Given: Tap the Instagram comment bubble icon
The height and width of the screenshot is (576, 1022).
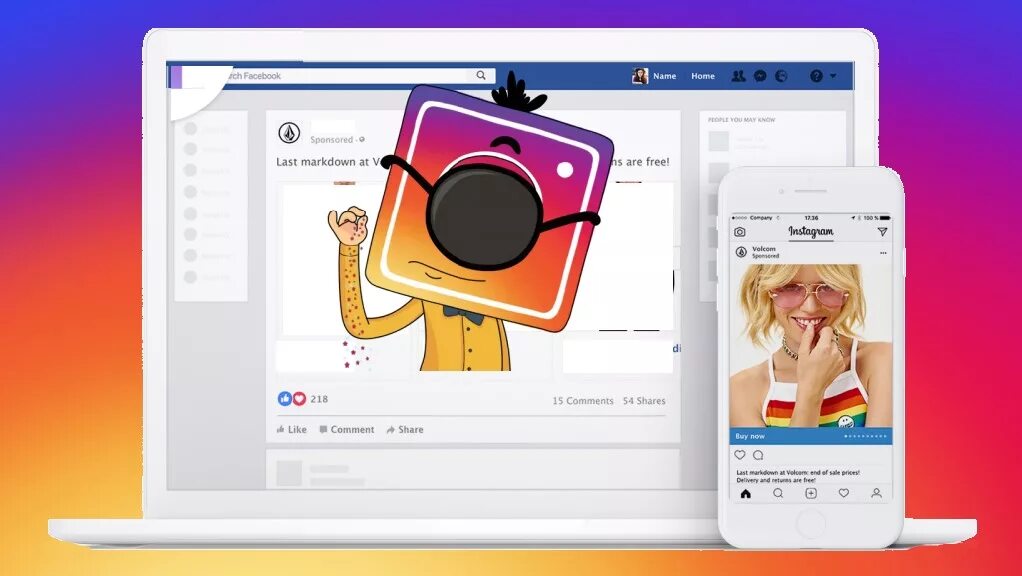Looking at the screenshot, I should [x=758, y=455].
